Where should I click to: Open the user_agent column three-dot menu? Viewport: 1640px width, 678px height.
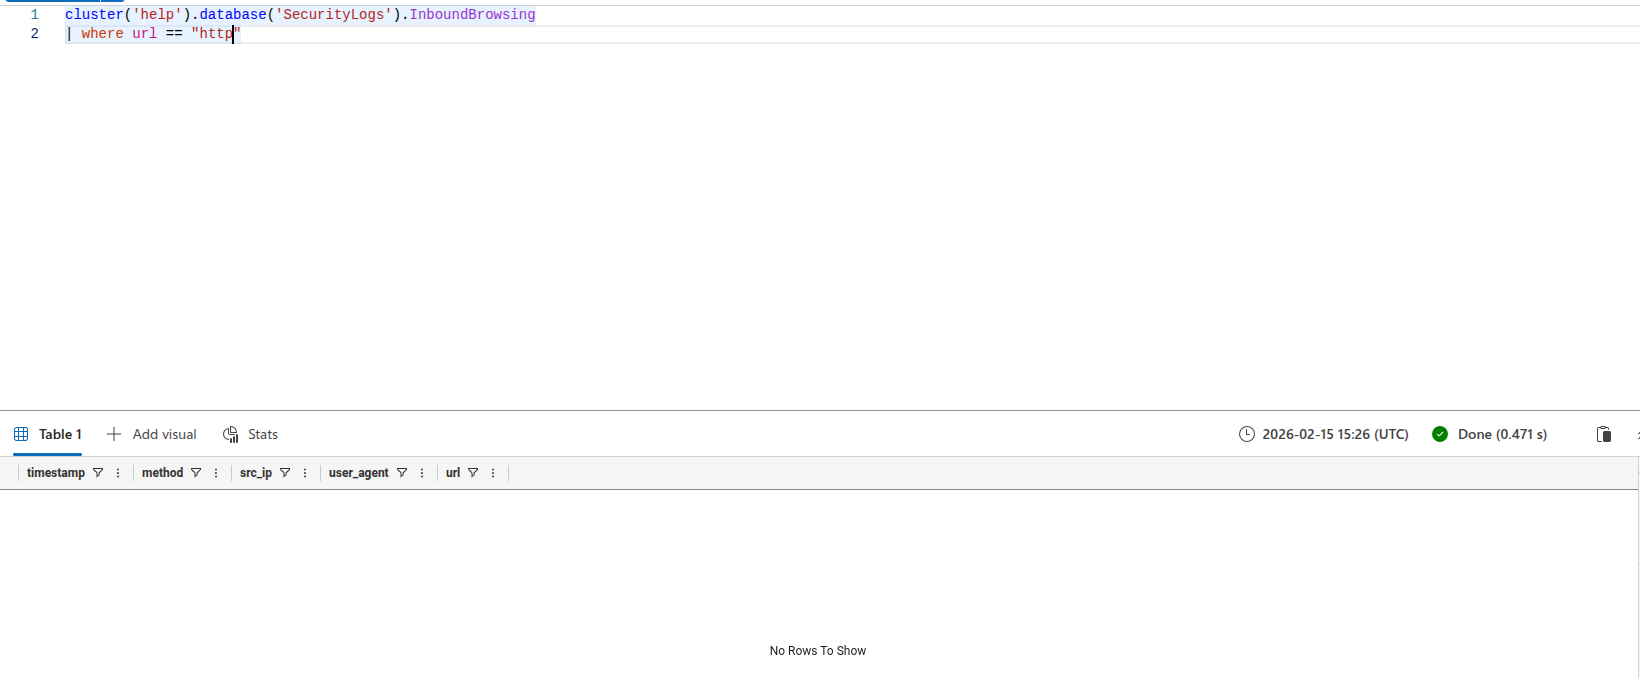point(422,473)
